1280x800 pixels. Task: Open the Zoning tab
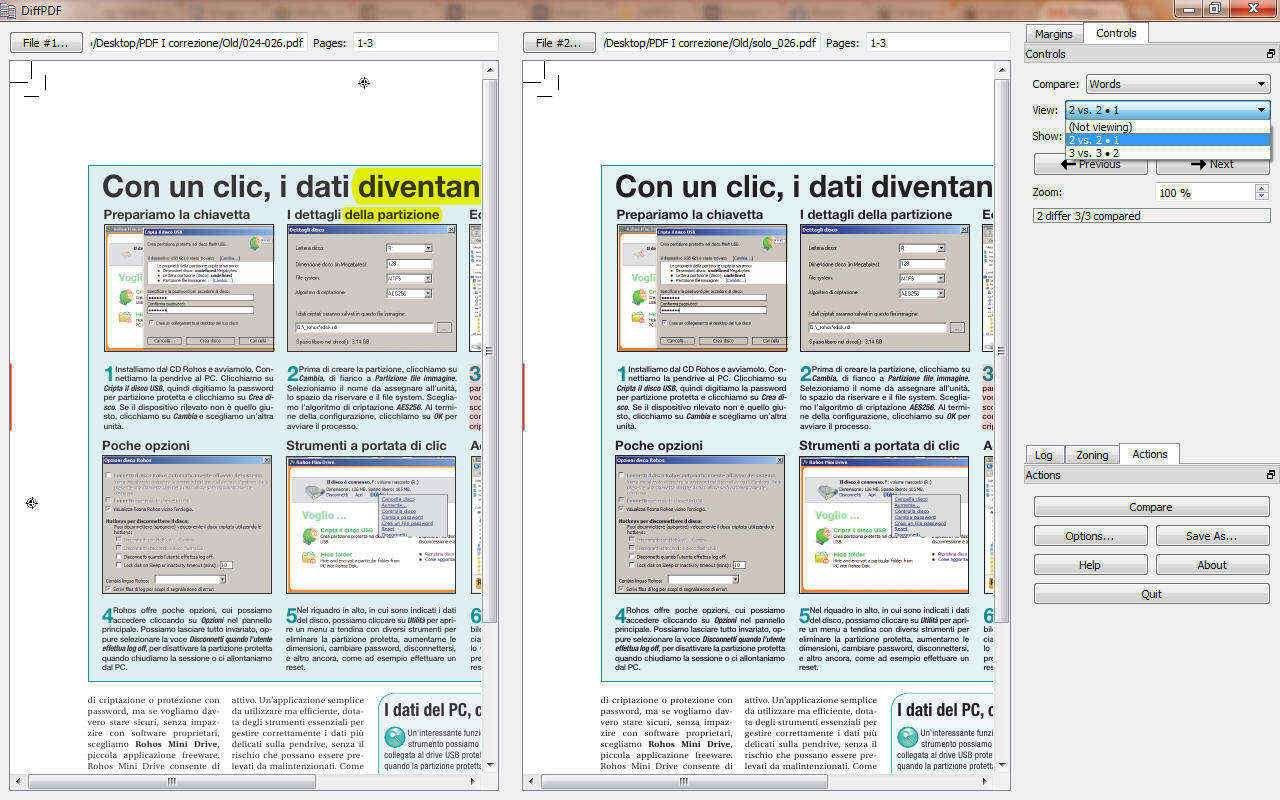(x=1091, y=455)
